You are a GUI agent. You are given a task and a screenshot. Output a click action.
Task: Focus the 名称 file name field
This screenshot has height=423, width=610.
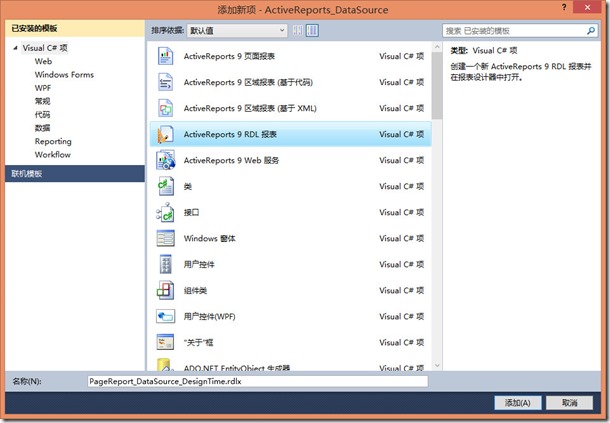click(x=258, y=381)
